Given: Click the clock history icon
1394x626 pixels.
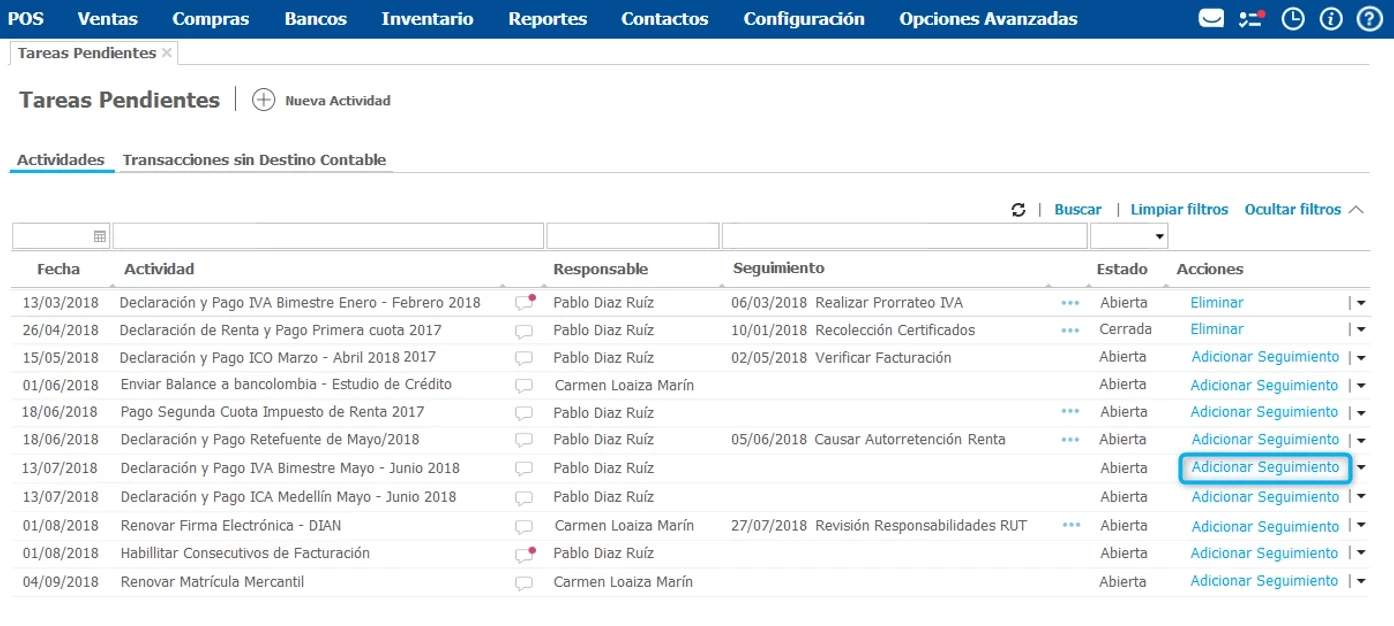Looking at the screenshot, I should pyautogui.click(x=1293, y=19).
